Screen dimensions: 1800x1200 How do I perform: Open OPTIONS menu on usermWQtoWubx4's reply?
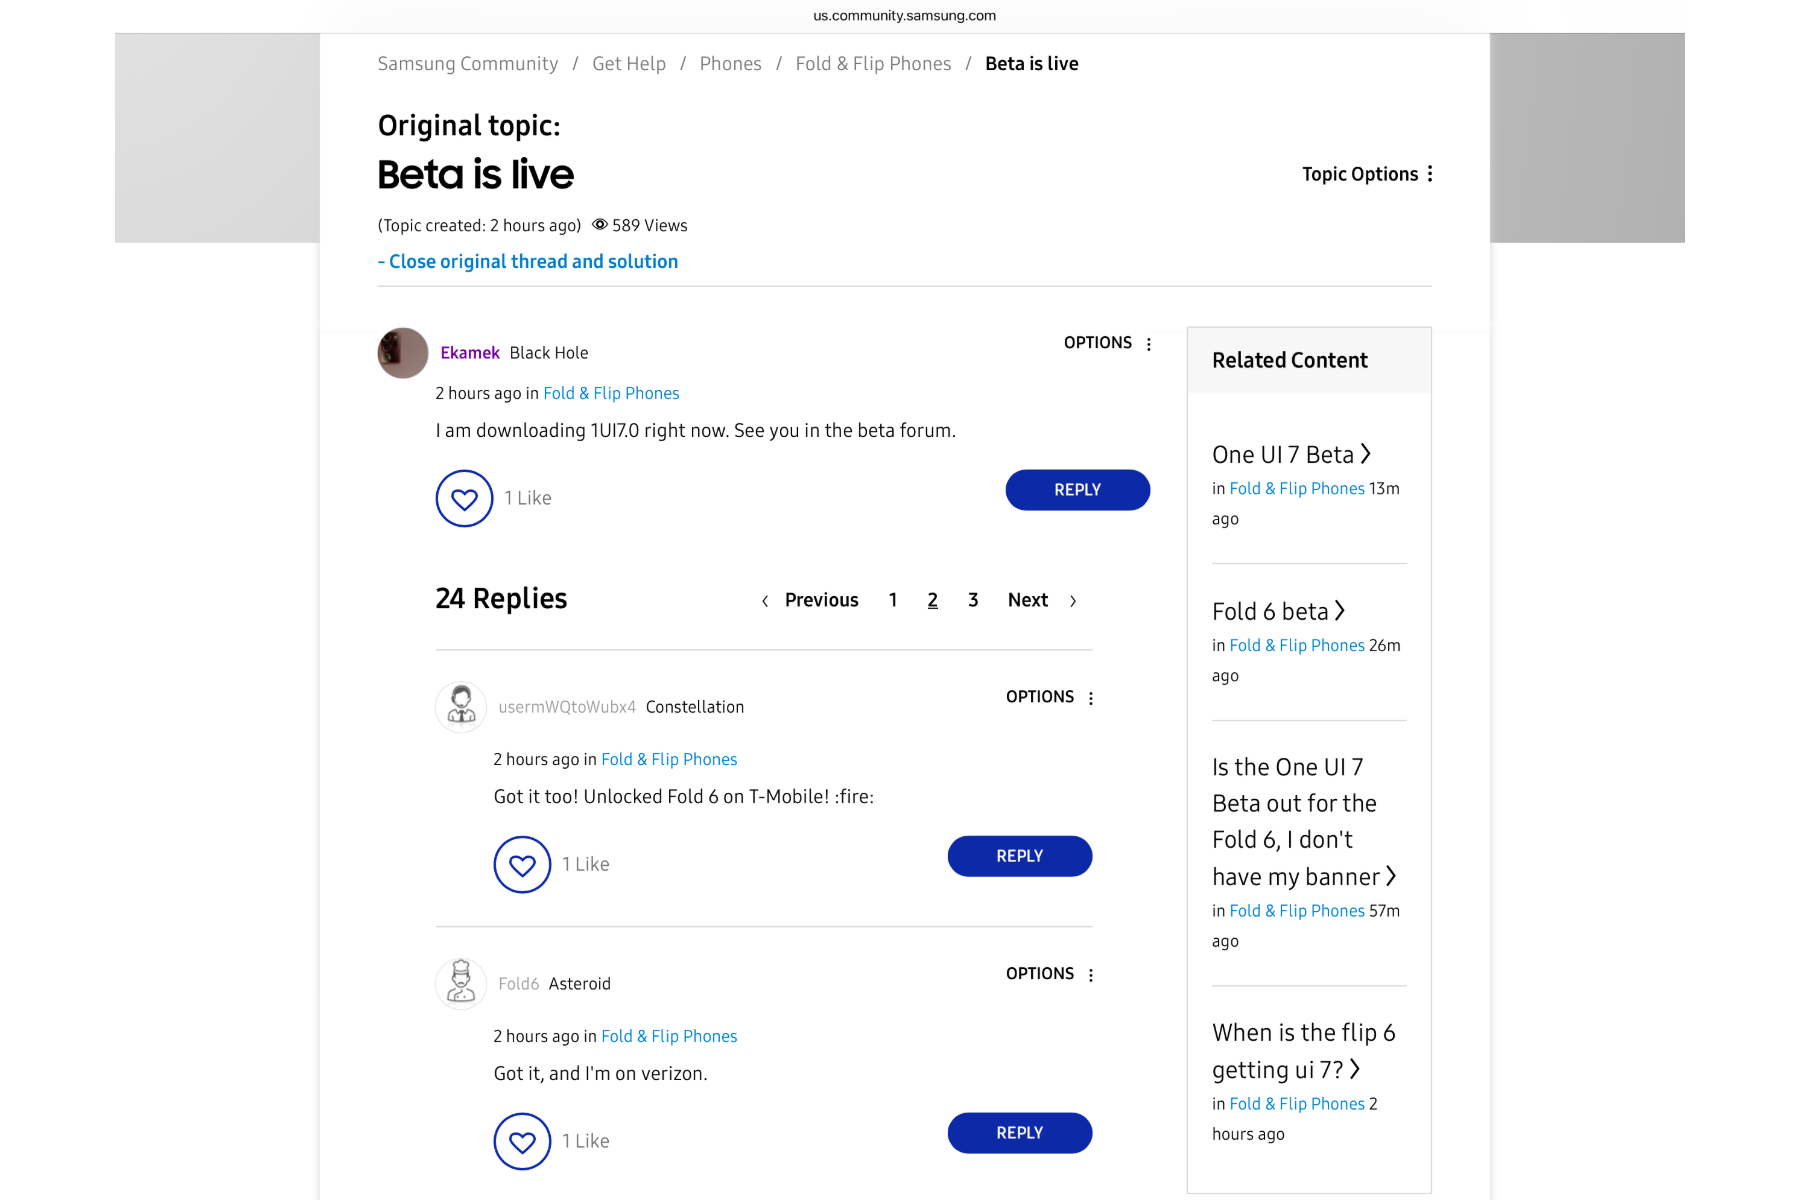[x=1050, y=697]
